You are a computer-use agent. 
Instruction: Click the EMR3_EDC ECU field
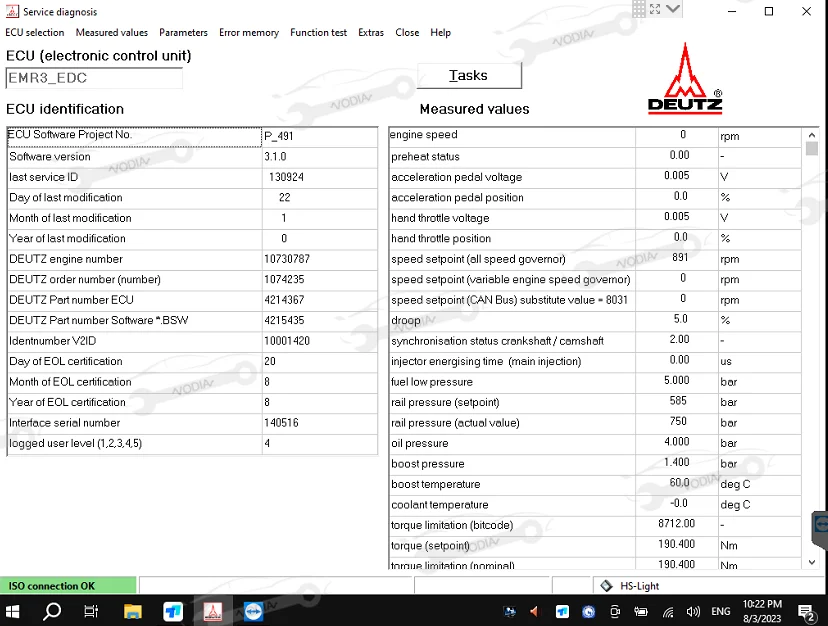pos(94,78)
